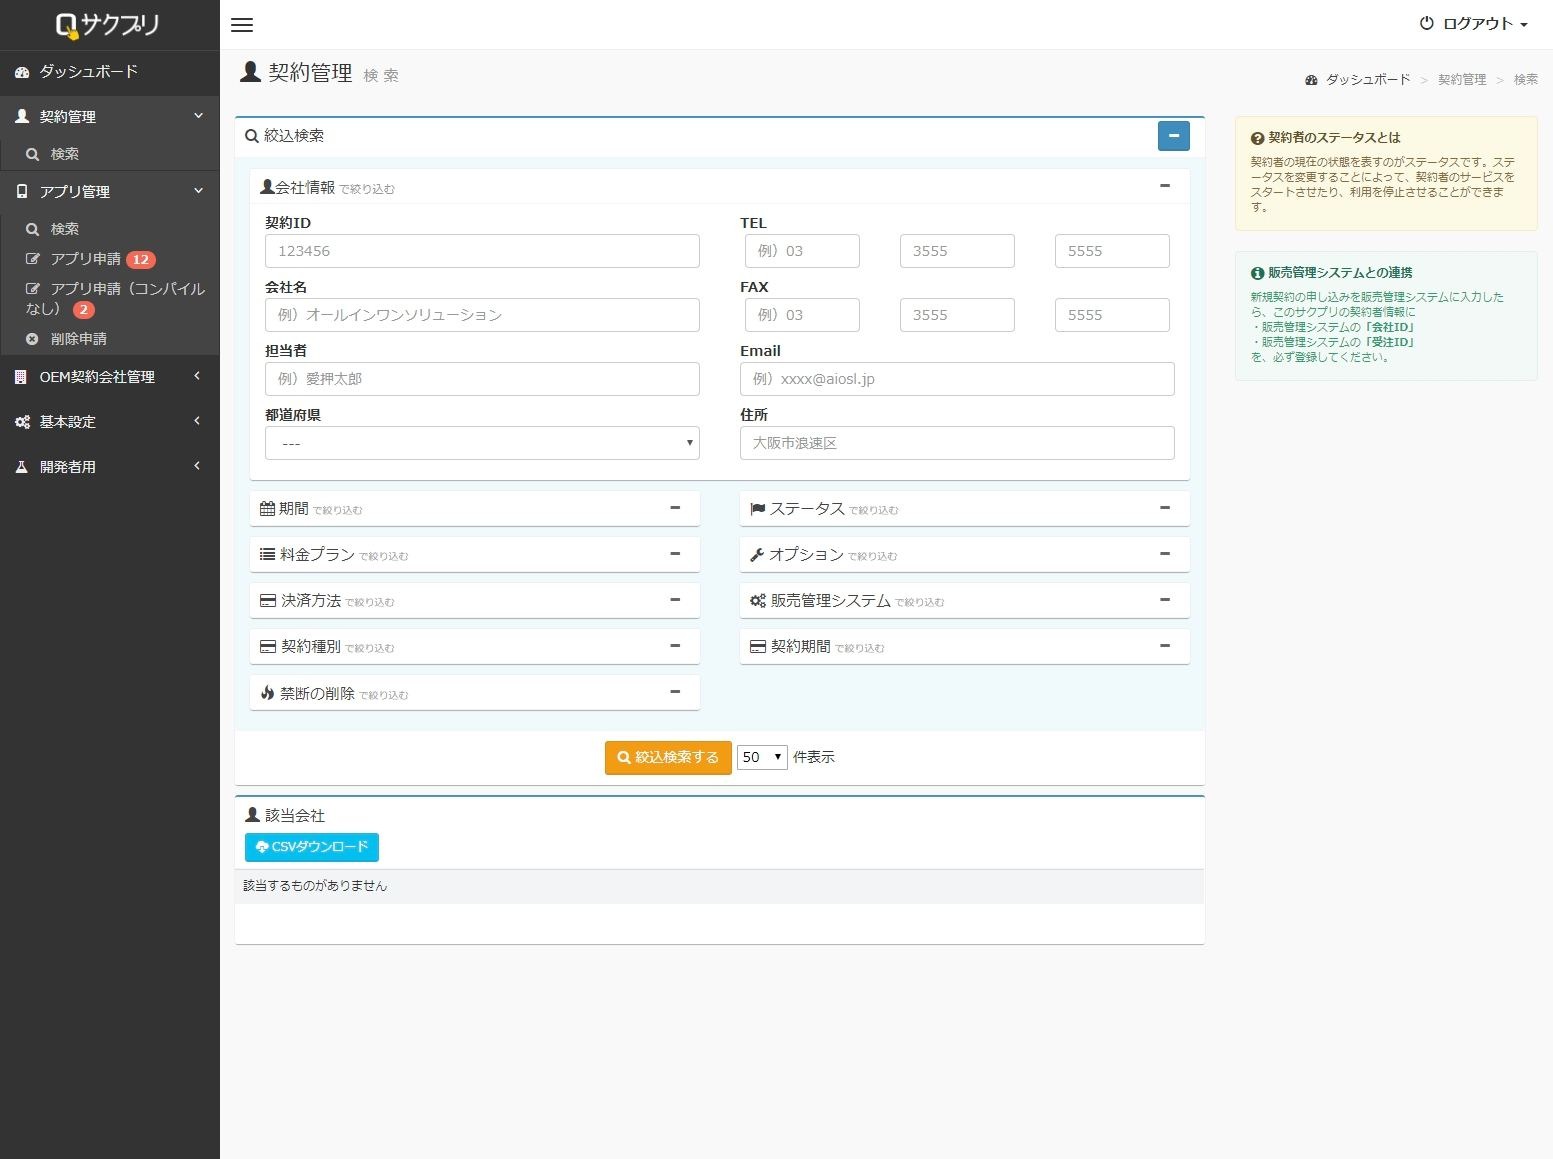This screenshot has height=1159, width=1553.
Task: Toggle the ステータス filter box minus
Action: tap(1165, 508)
